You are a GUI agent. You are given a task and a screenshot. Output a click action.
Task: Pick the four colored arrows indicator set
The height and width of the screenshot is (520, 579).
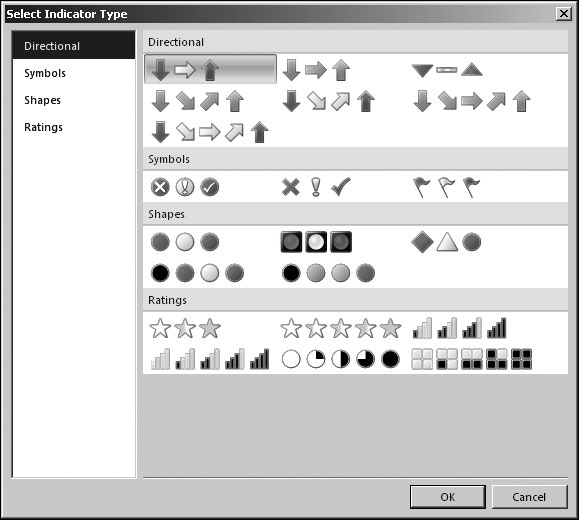pyautogui.click(x=328, y=101)
